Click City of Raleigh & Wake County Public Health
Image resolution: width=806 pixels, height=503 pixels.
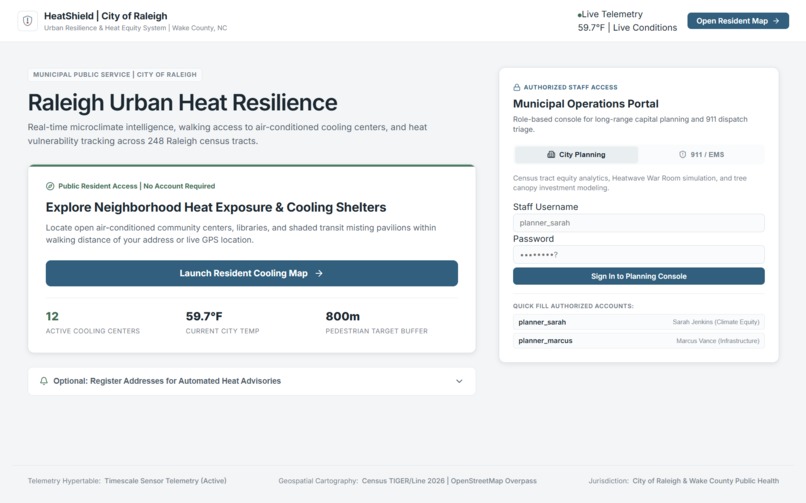click(x=705, y=481)
